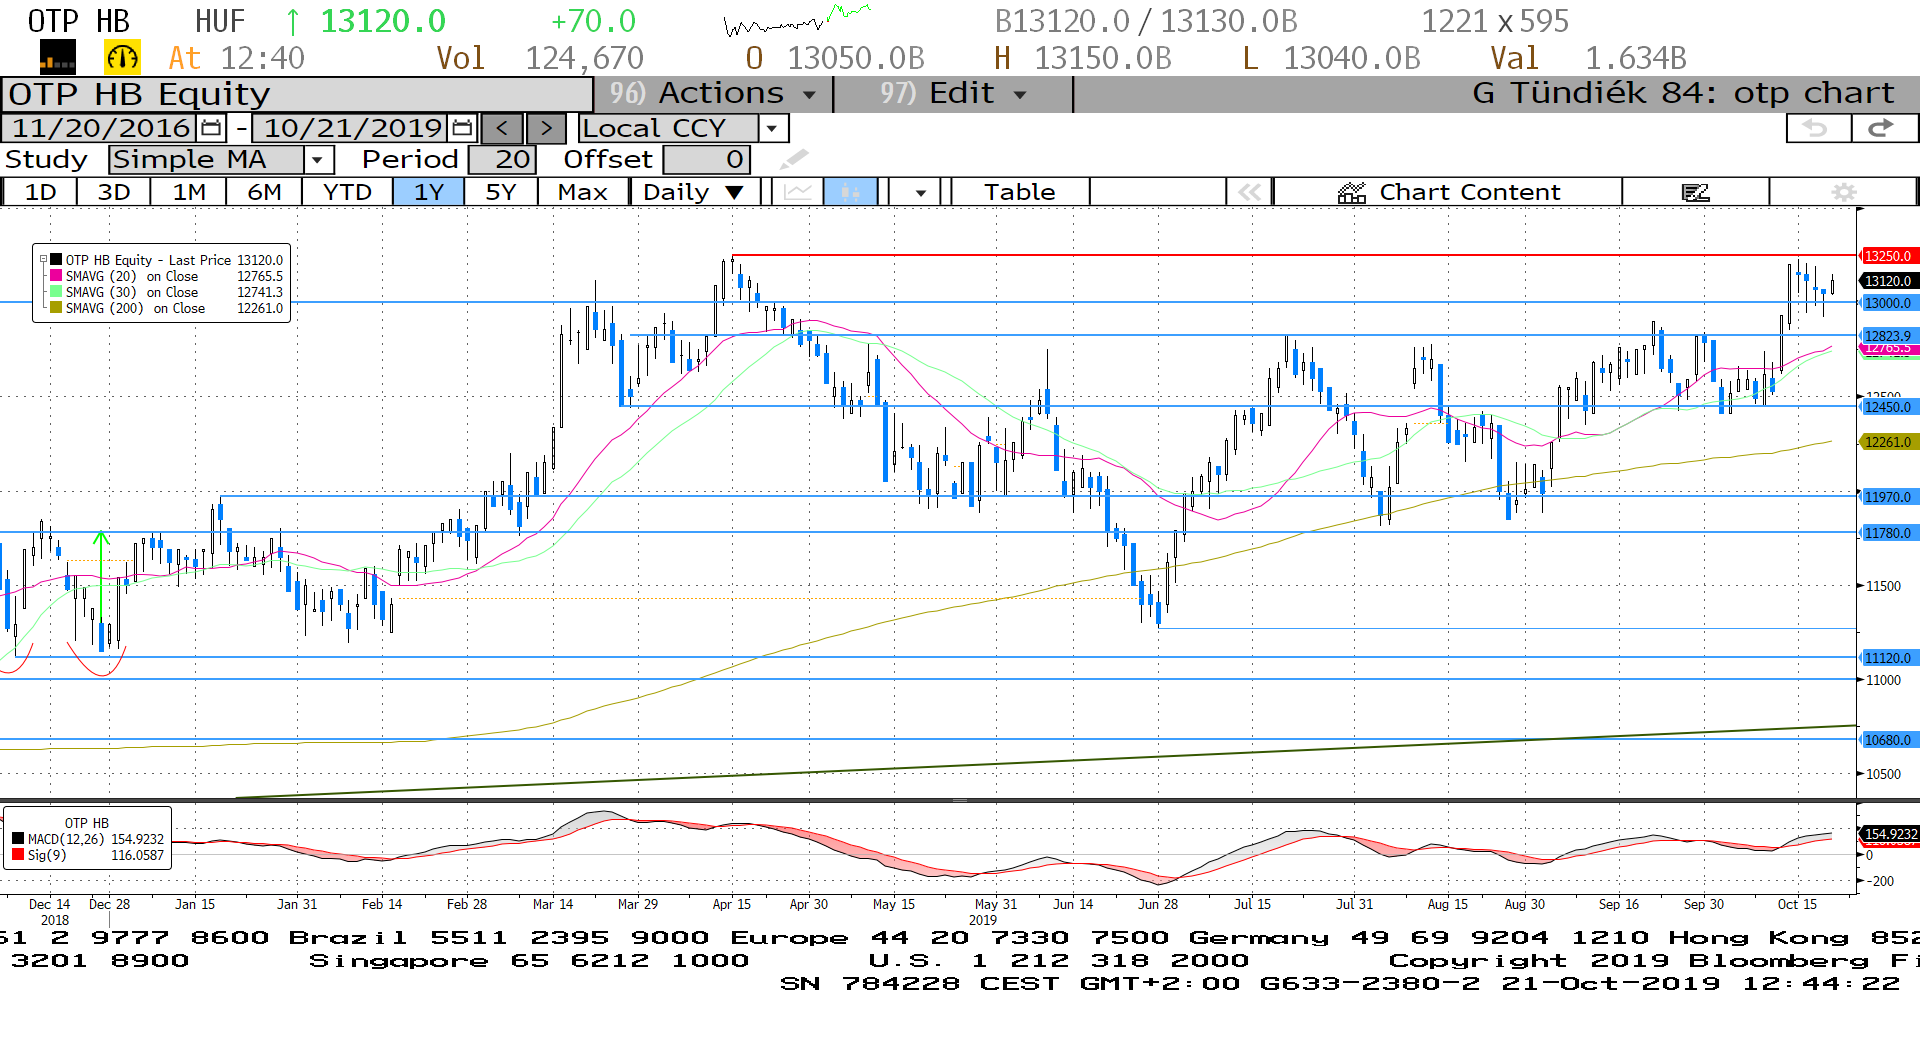
Task: Click the undo arrow icon
Action: [x=1817, y=128]
